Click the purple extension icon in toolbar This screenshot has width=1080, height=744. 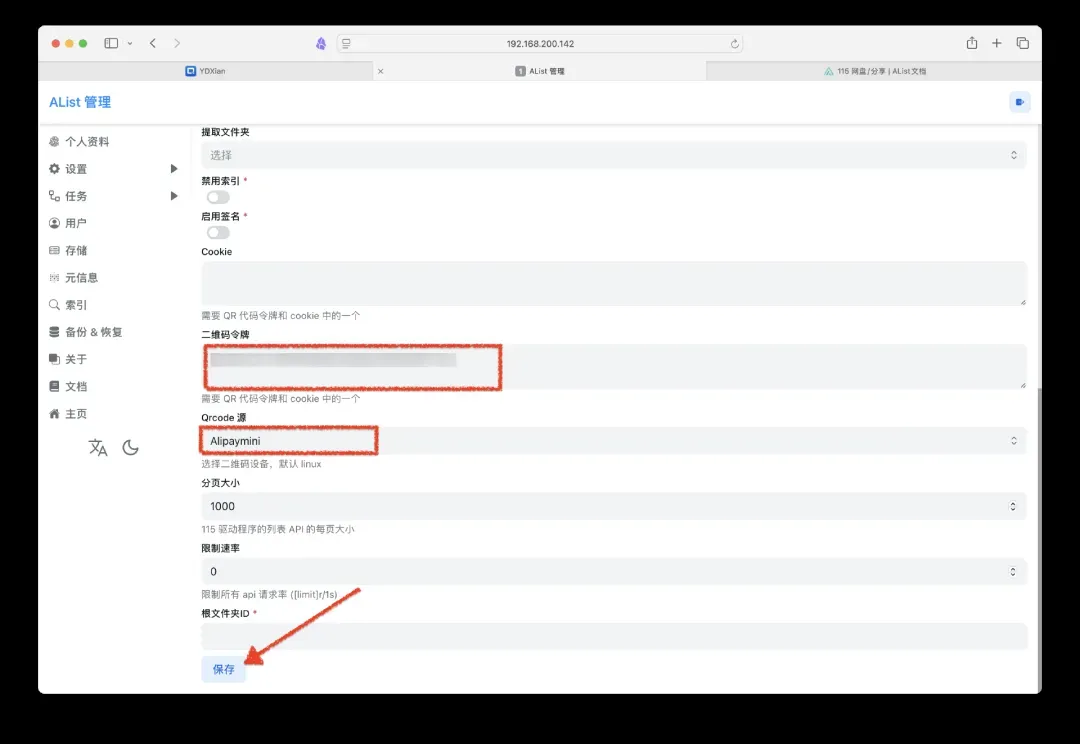tap(321, 43)
